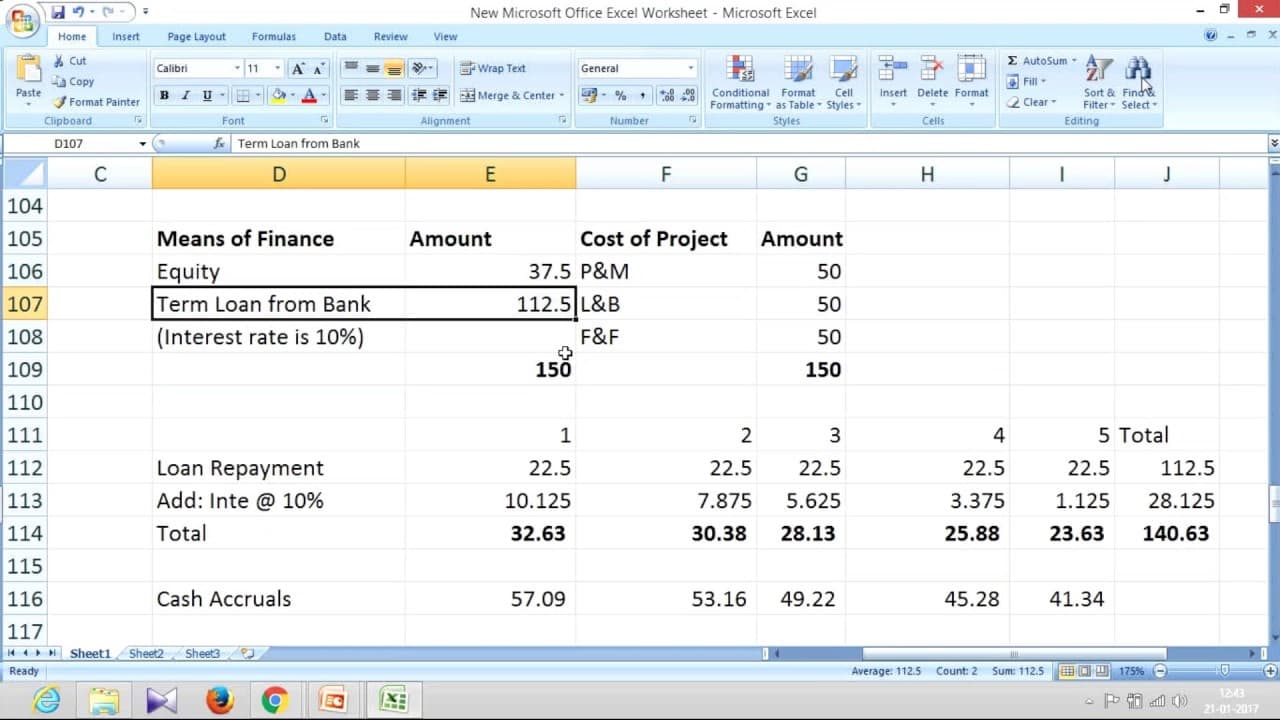Switch to the Review tab
The image size is (1280, 720).
(390, 37)
